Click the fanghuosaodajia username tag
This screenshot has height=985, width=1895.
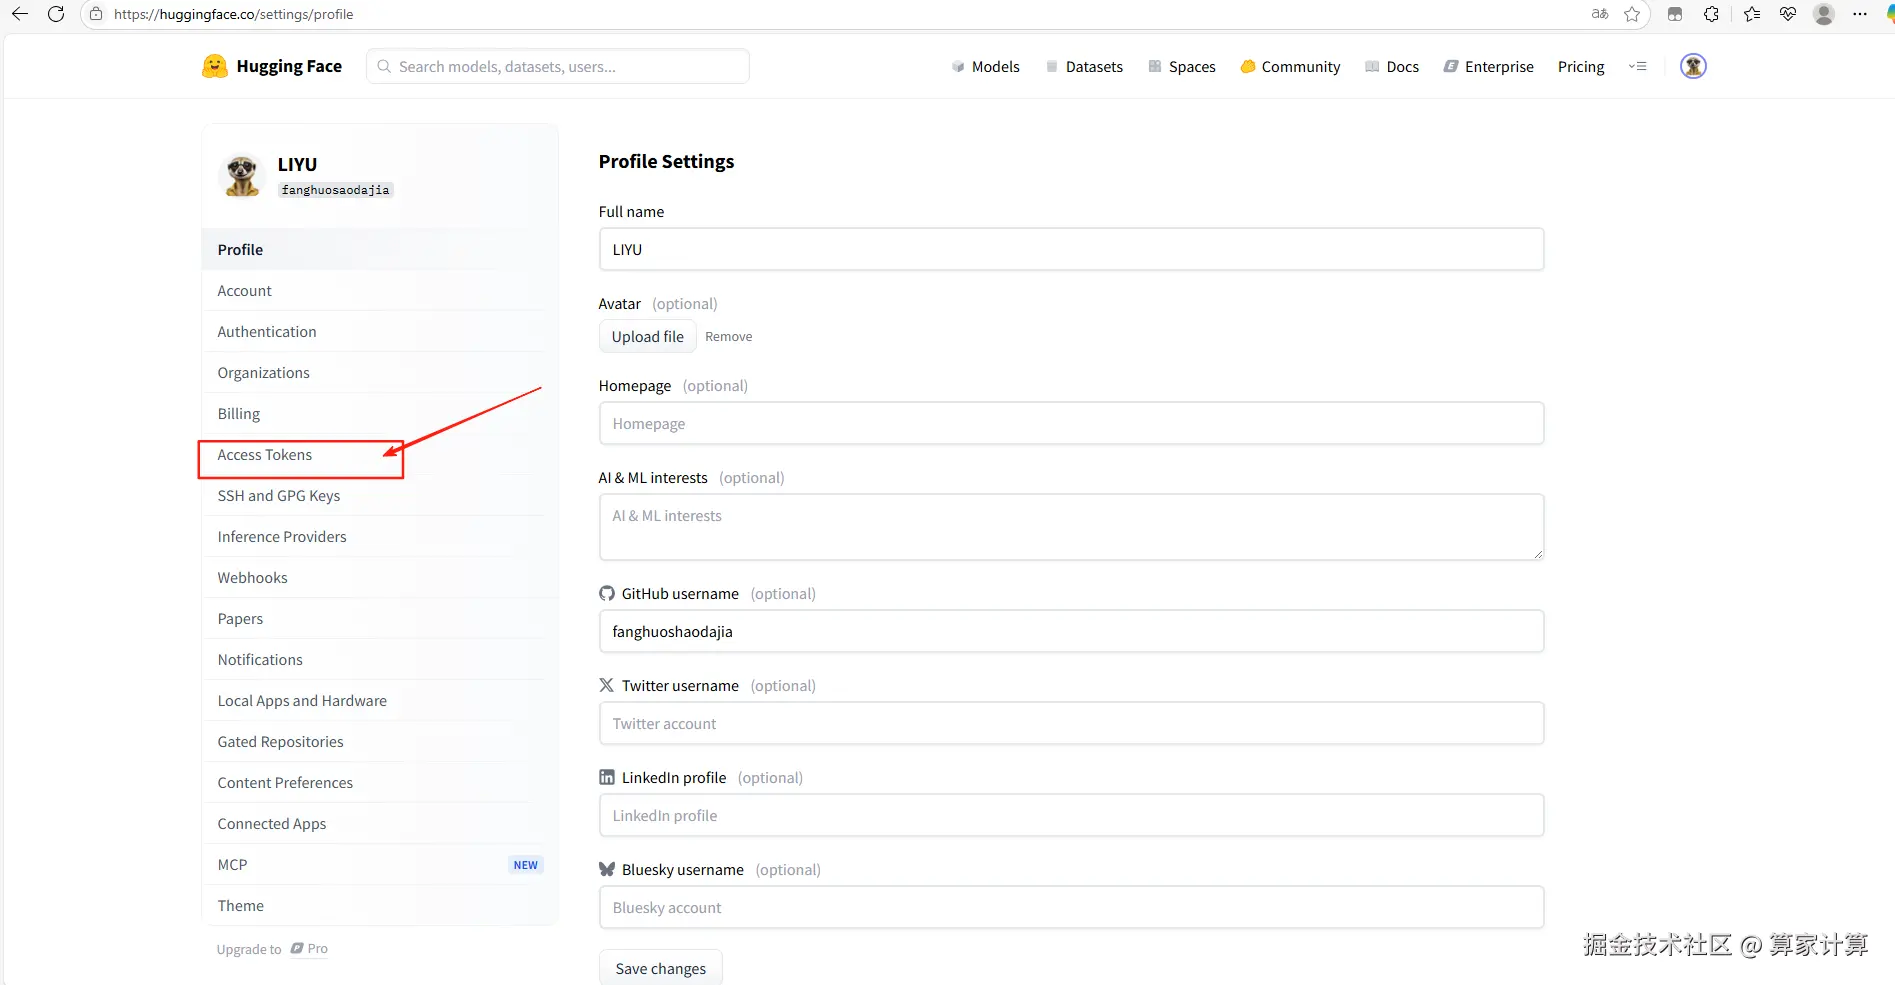pyautogui.click(x=335, y=190)
